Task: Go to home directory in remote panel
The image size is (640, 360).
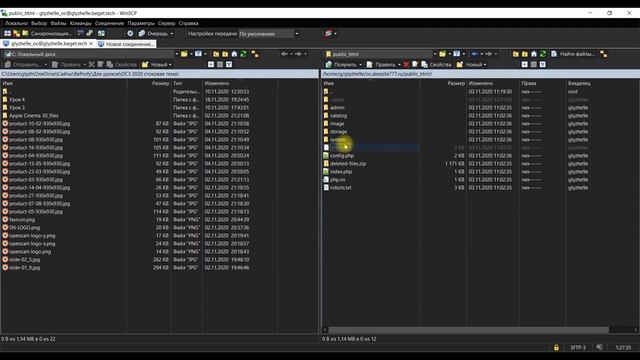Action: [x=534, y=54]
